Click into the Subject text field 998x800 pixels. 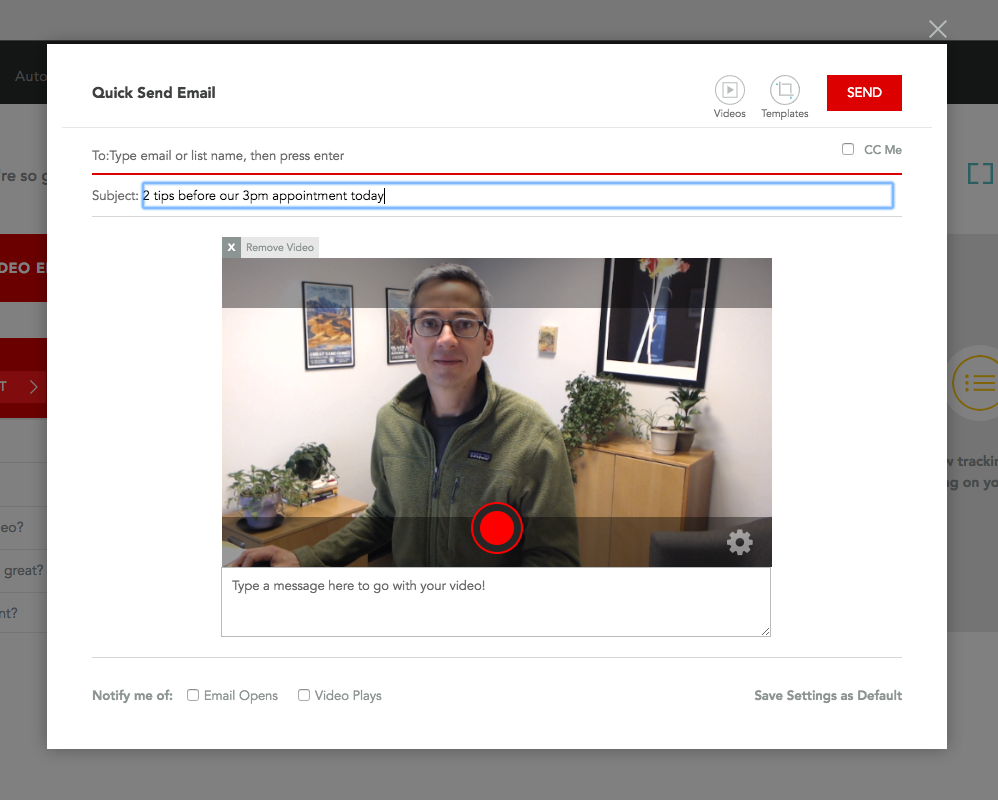click(517, 195)
